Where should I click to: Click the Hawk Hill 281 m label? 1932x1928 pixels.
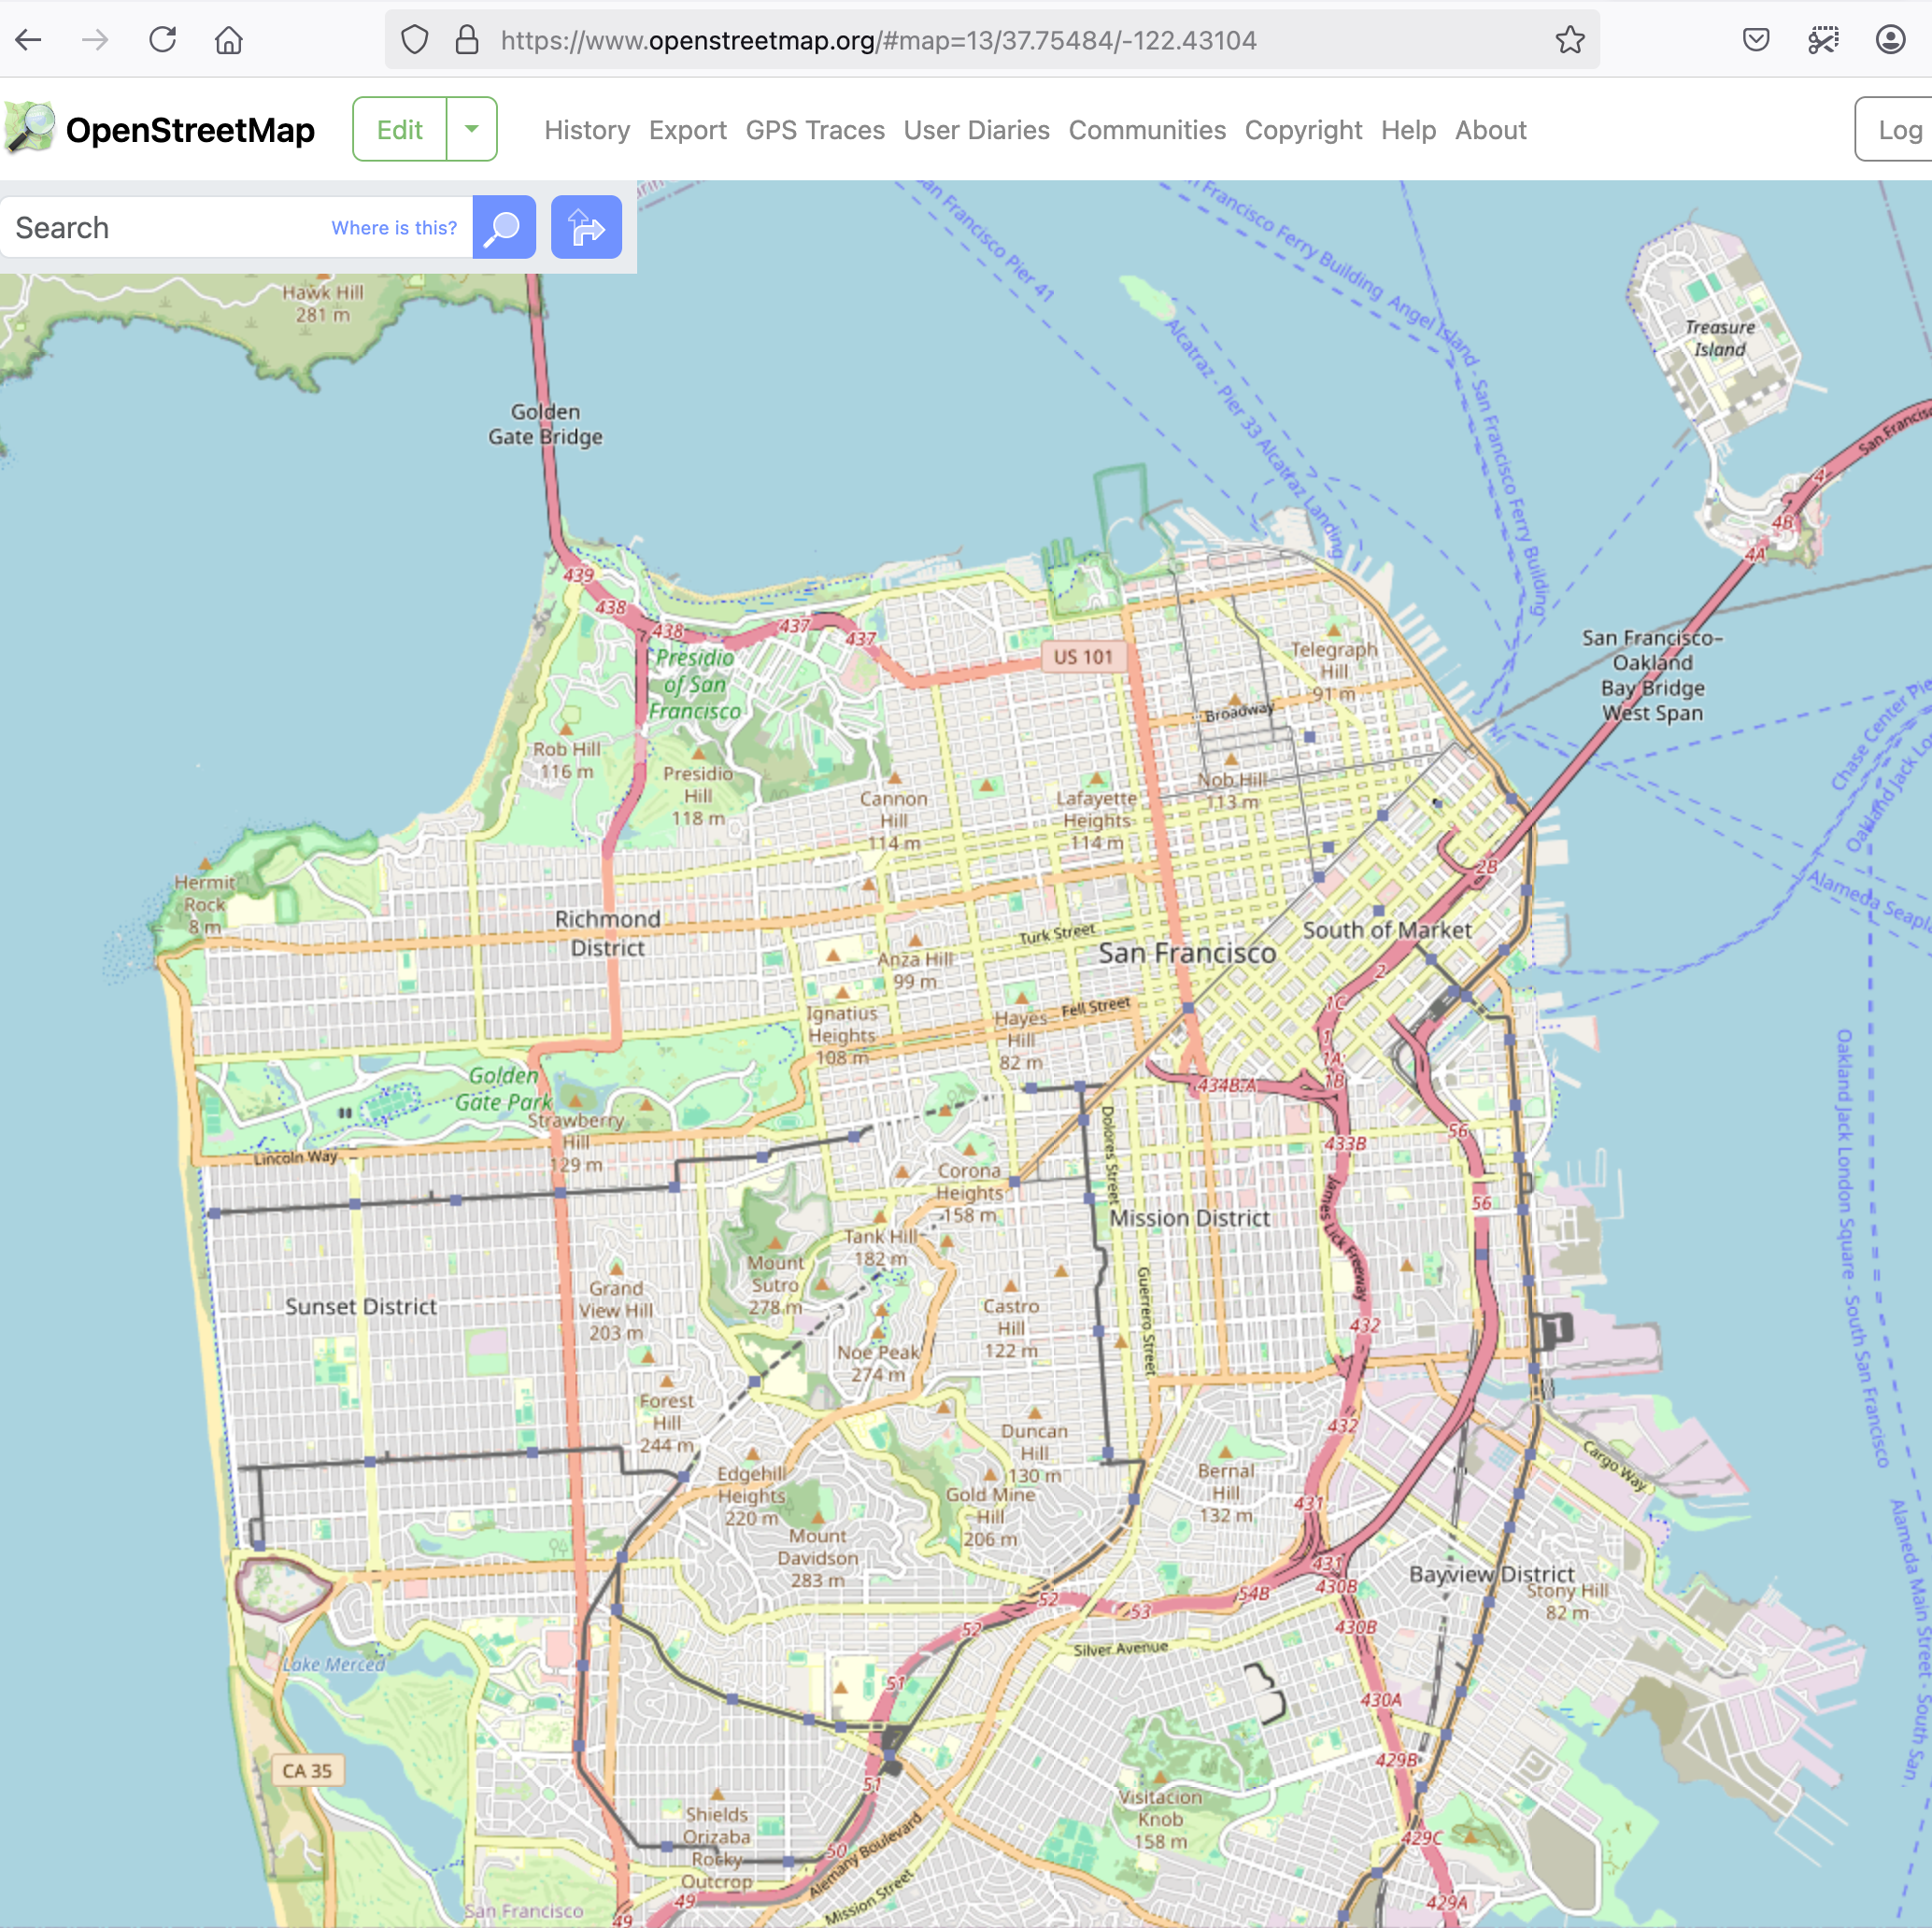(322, 304)
